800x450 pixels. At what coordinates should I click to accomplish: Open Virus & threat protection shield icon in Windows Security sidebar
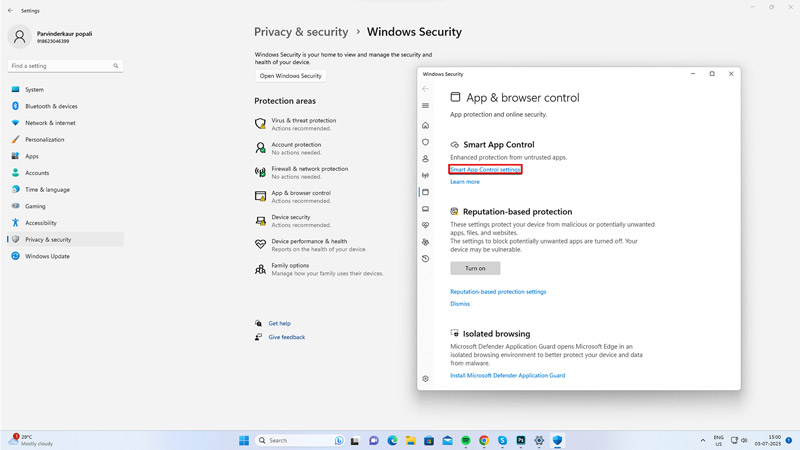point(426,142)
